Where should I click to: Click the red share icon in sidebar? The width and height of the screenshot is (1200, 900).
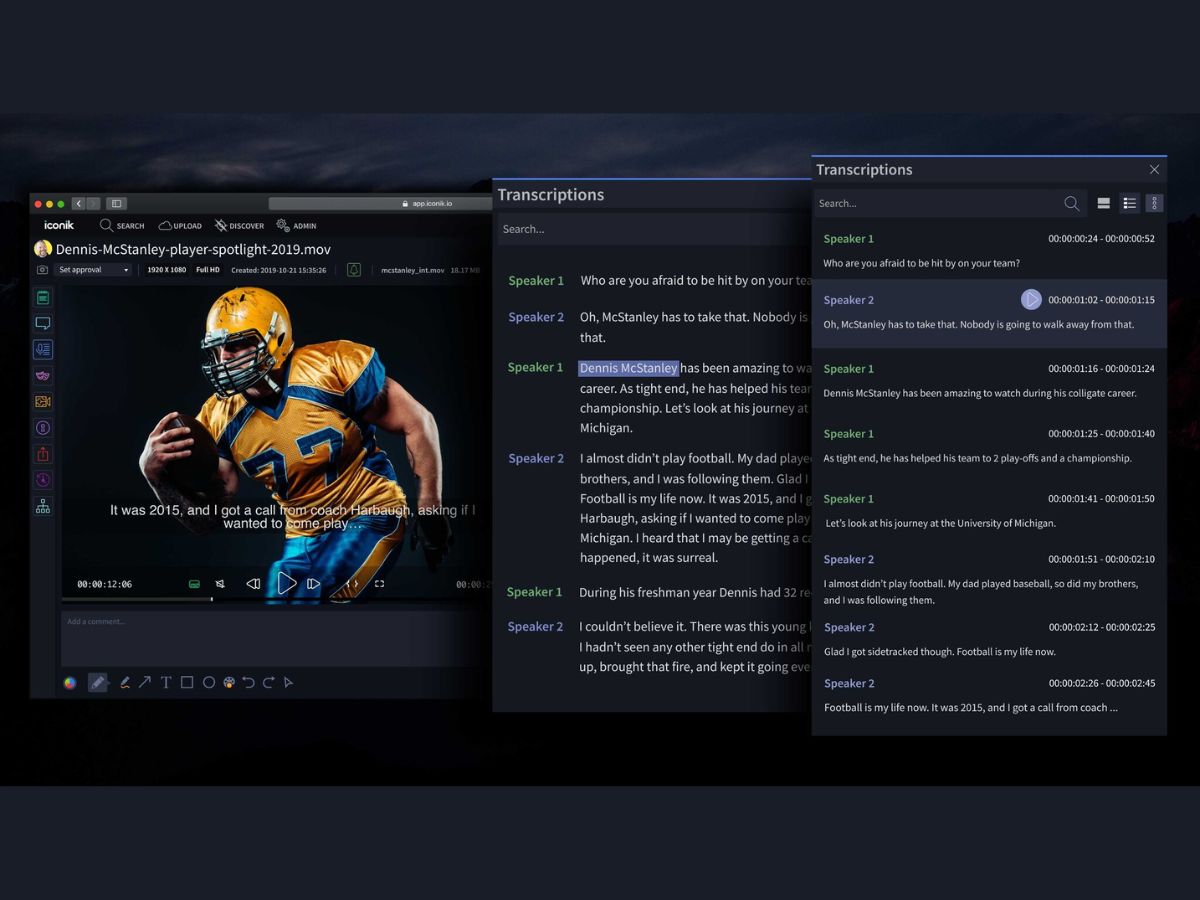[43, 454]
